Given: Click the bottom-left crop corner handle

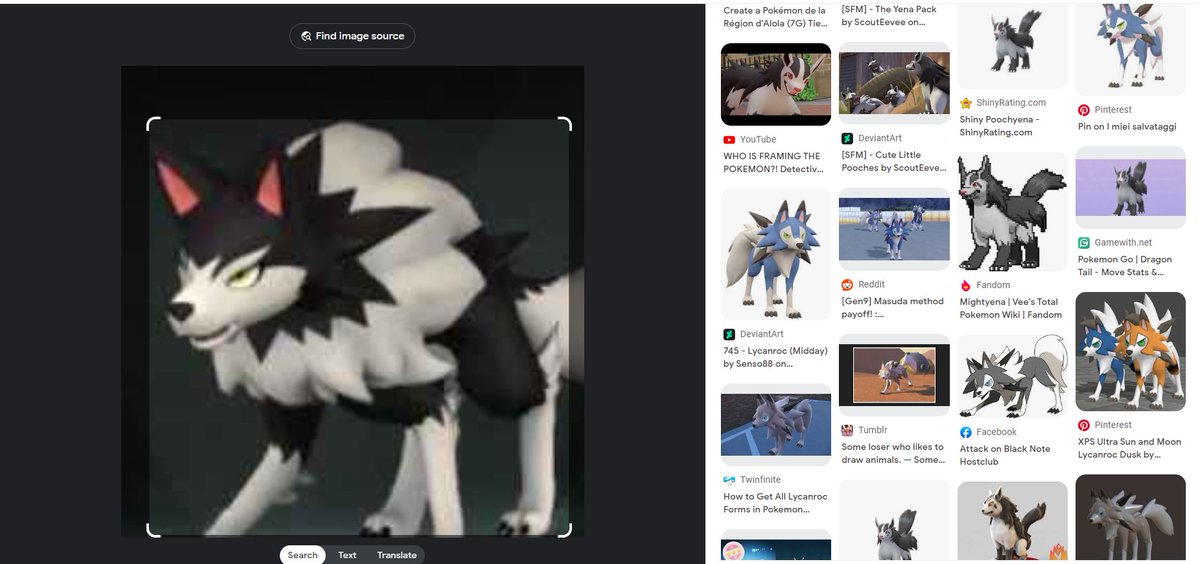Looking at the screenshot, I should [x=152, y=531].
